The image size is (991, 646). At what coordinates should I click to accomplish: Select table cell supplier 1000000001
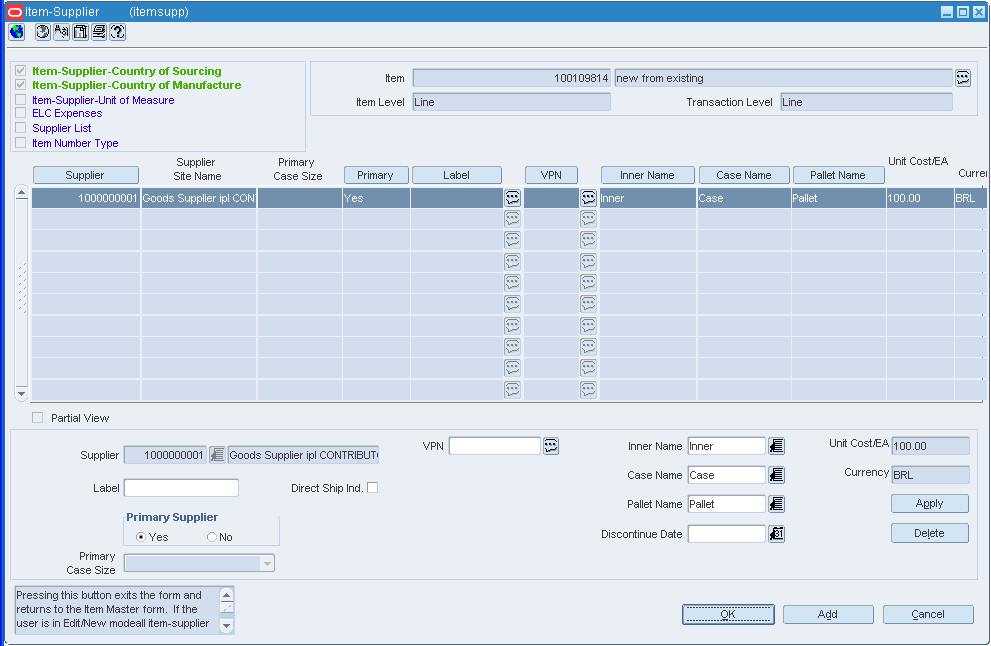point(86,198)
